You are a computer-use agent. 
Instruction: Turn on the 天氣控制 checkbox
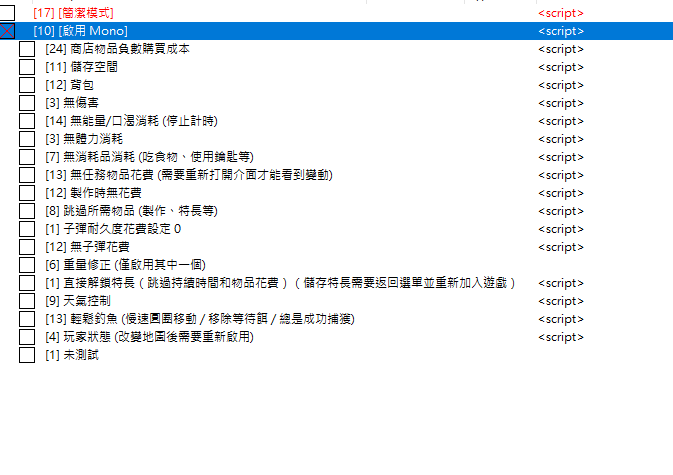click(27, 301)
